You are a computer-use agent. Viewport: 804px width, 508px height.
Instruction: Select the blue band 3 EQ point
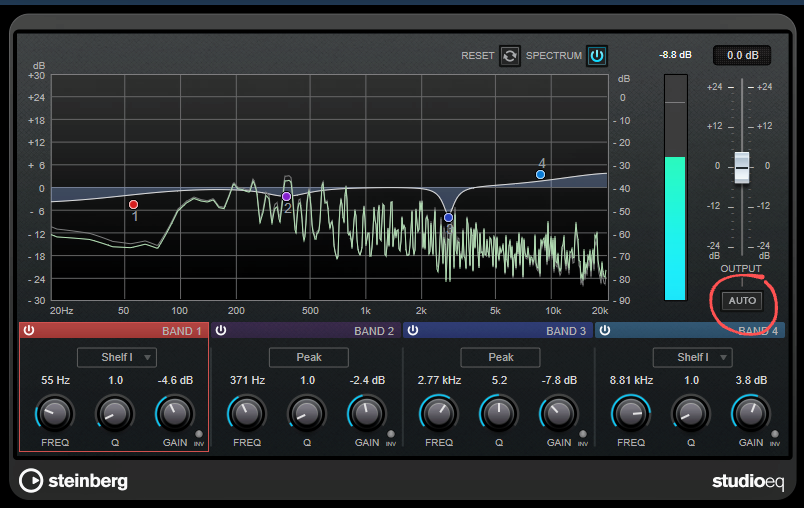pos(448,217)
